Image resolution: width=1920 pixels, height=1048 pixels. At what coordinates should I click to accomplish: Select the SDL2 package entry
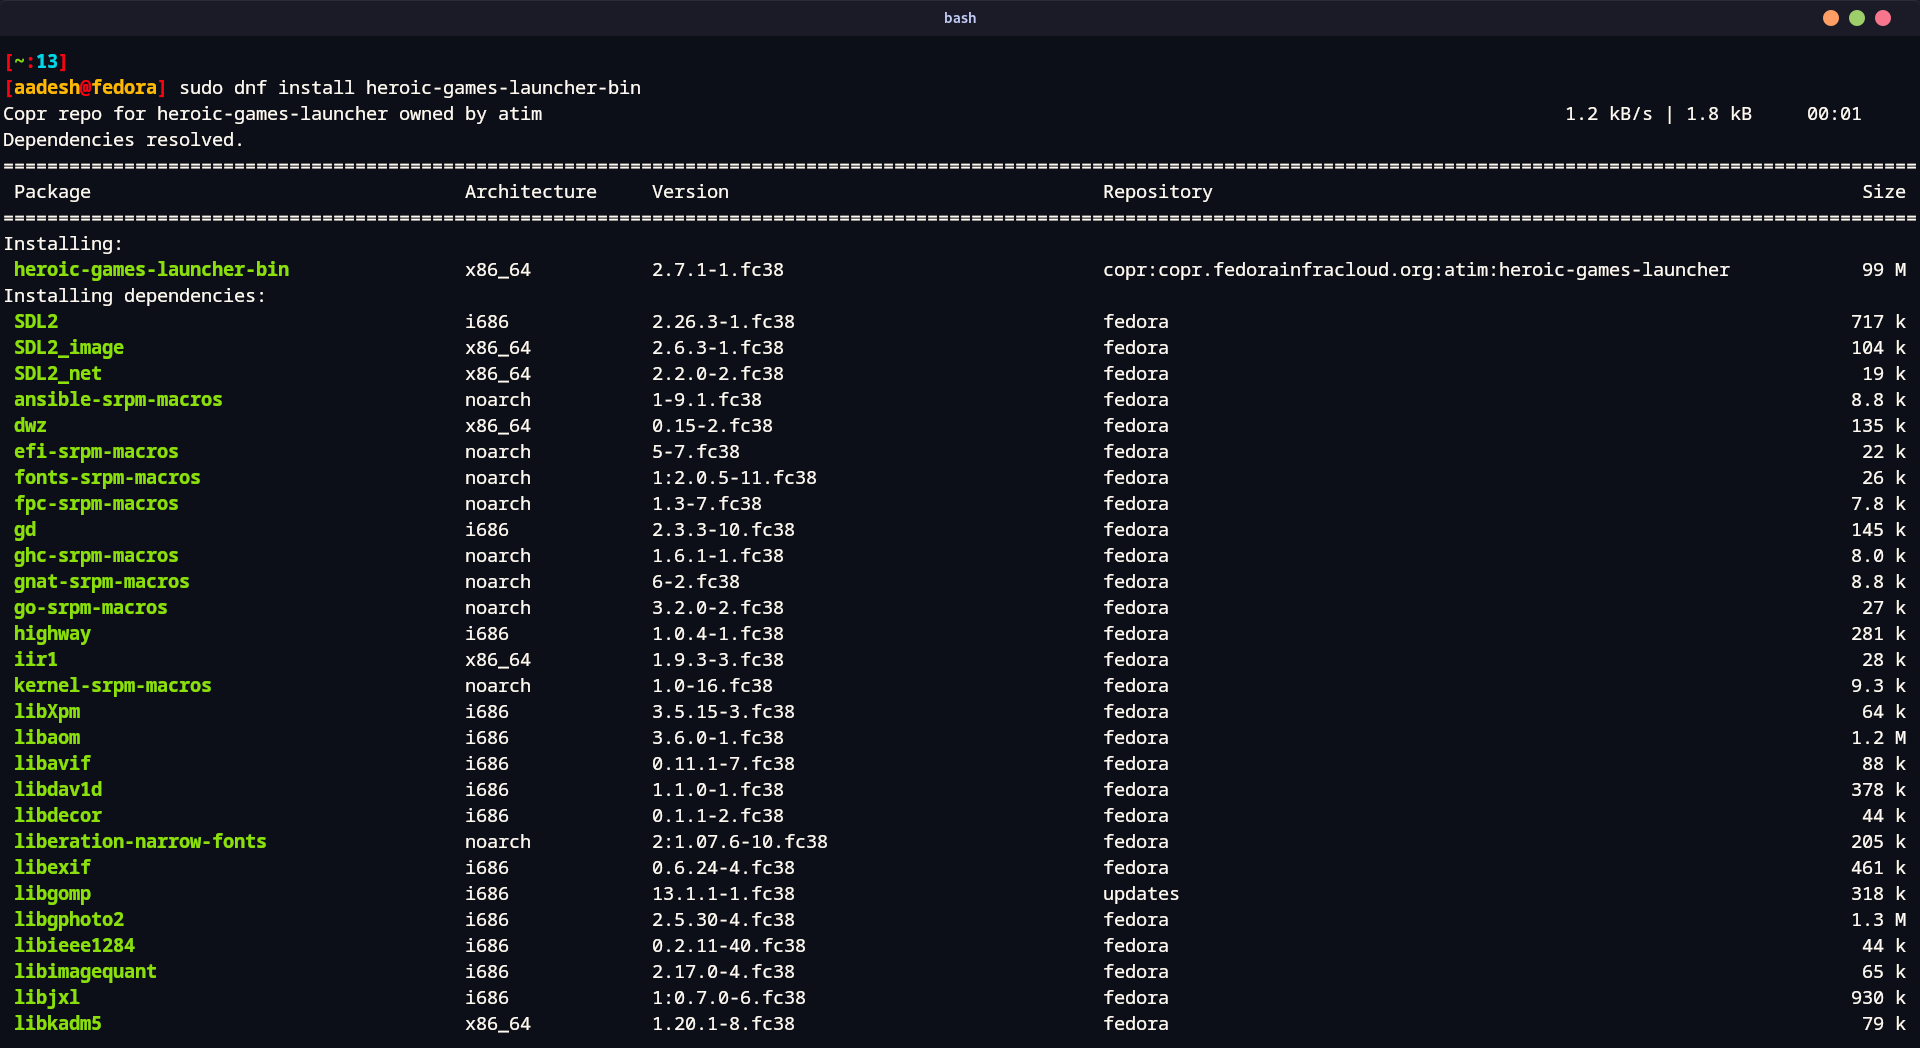click(36, 321)
